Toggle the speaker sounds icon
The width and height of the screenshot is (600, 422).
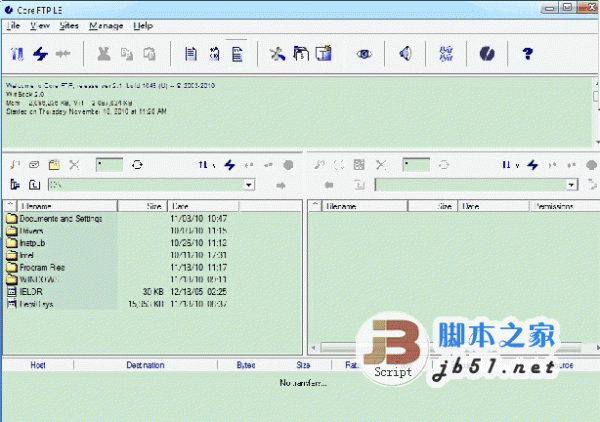(406, 54)
